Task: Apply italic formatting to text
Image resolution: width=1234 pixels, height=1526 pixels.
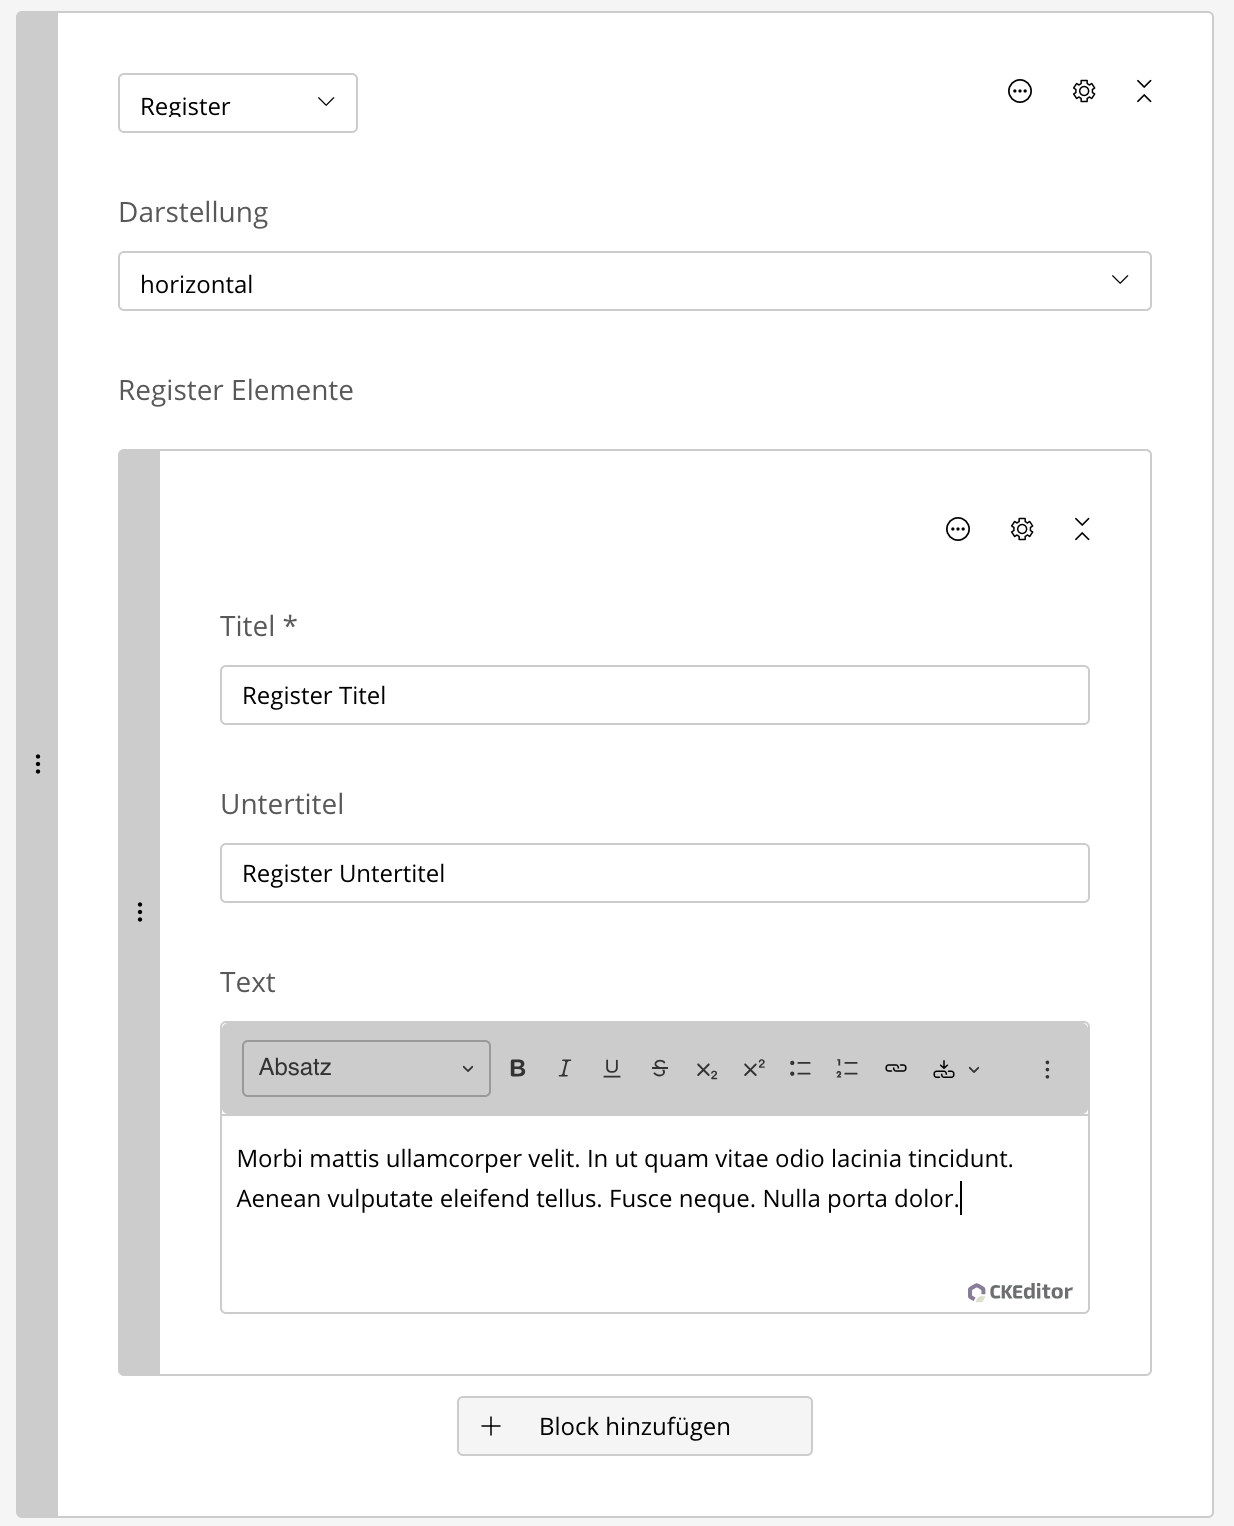Action: (564, 1068)
